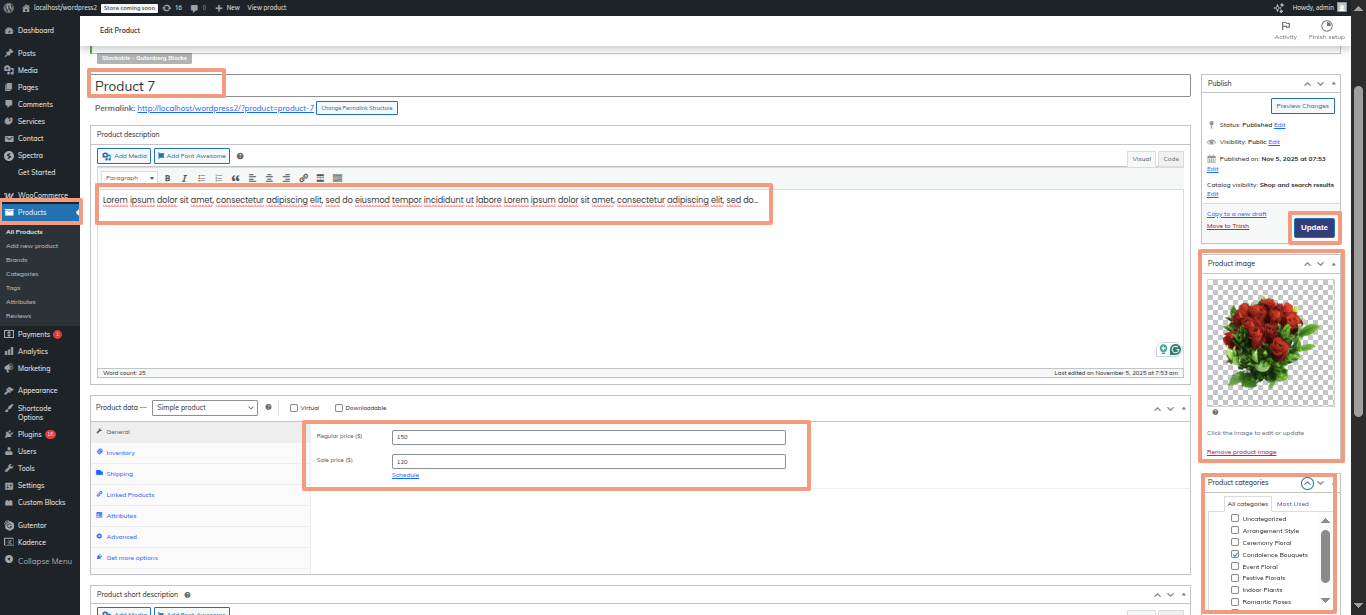Uncheck the Condolence Bouquets category

point(1235,554)
